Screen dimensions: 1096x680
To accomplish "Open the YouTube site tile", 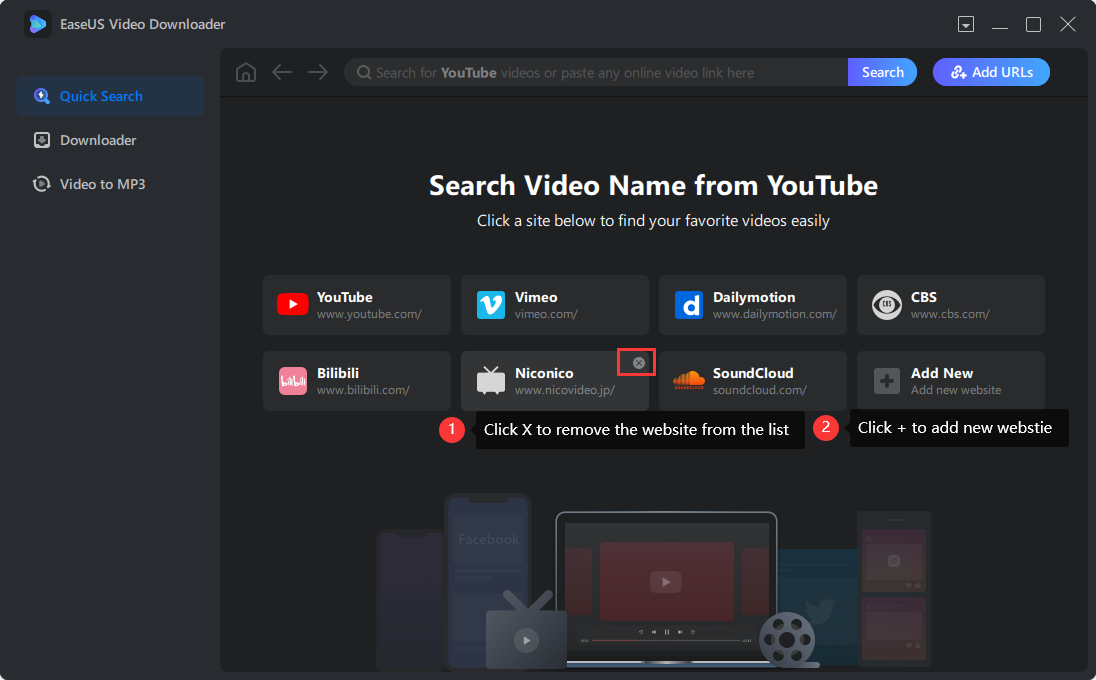I will point(355,305).
